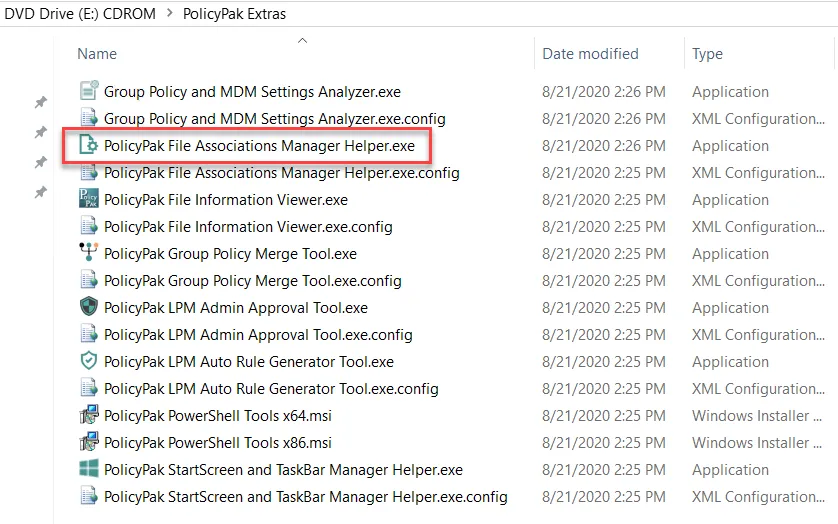Click the third pin icon in the navigation pane
Screen dimensions: 838x524
point(41,162)
